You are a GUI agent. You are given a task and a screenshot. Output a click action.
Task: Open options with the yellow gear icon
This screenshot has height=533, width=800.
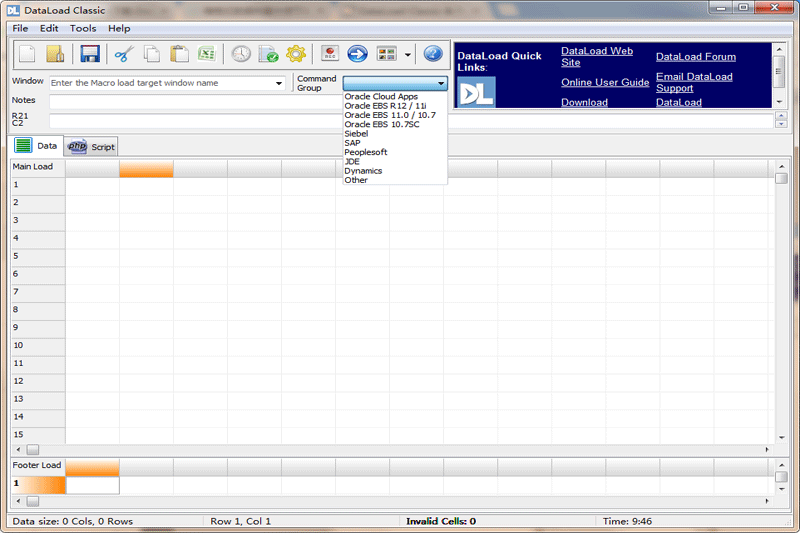pos(296,54)
